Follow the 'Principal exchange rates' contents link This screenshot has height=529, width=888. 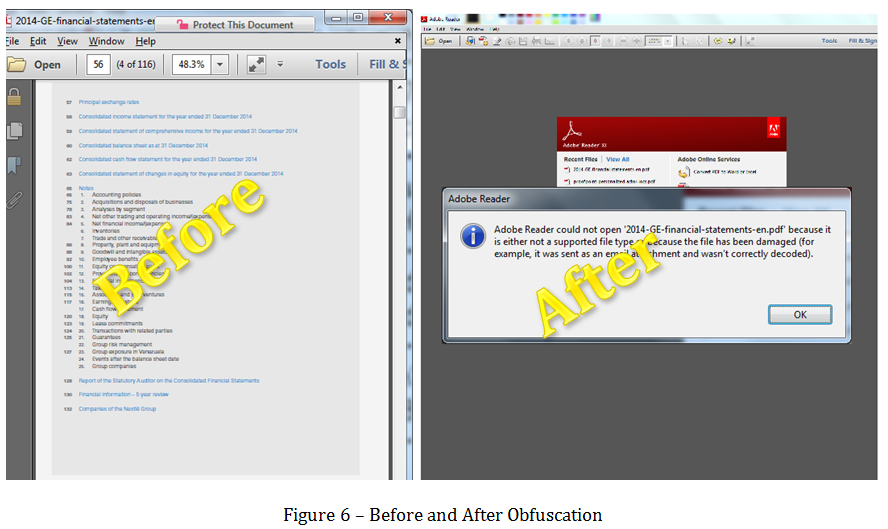[x=109, y=103]
